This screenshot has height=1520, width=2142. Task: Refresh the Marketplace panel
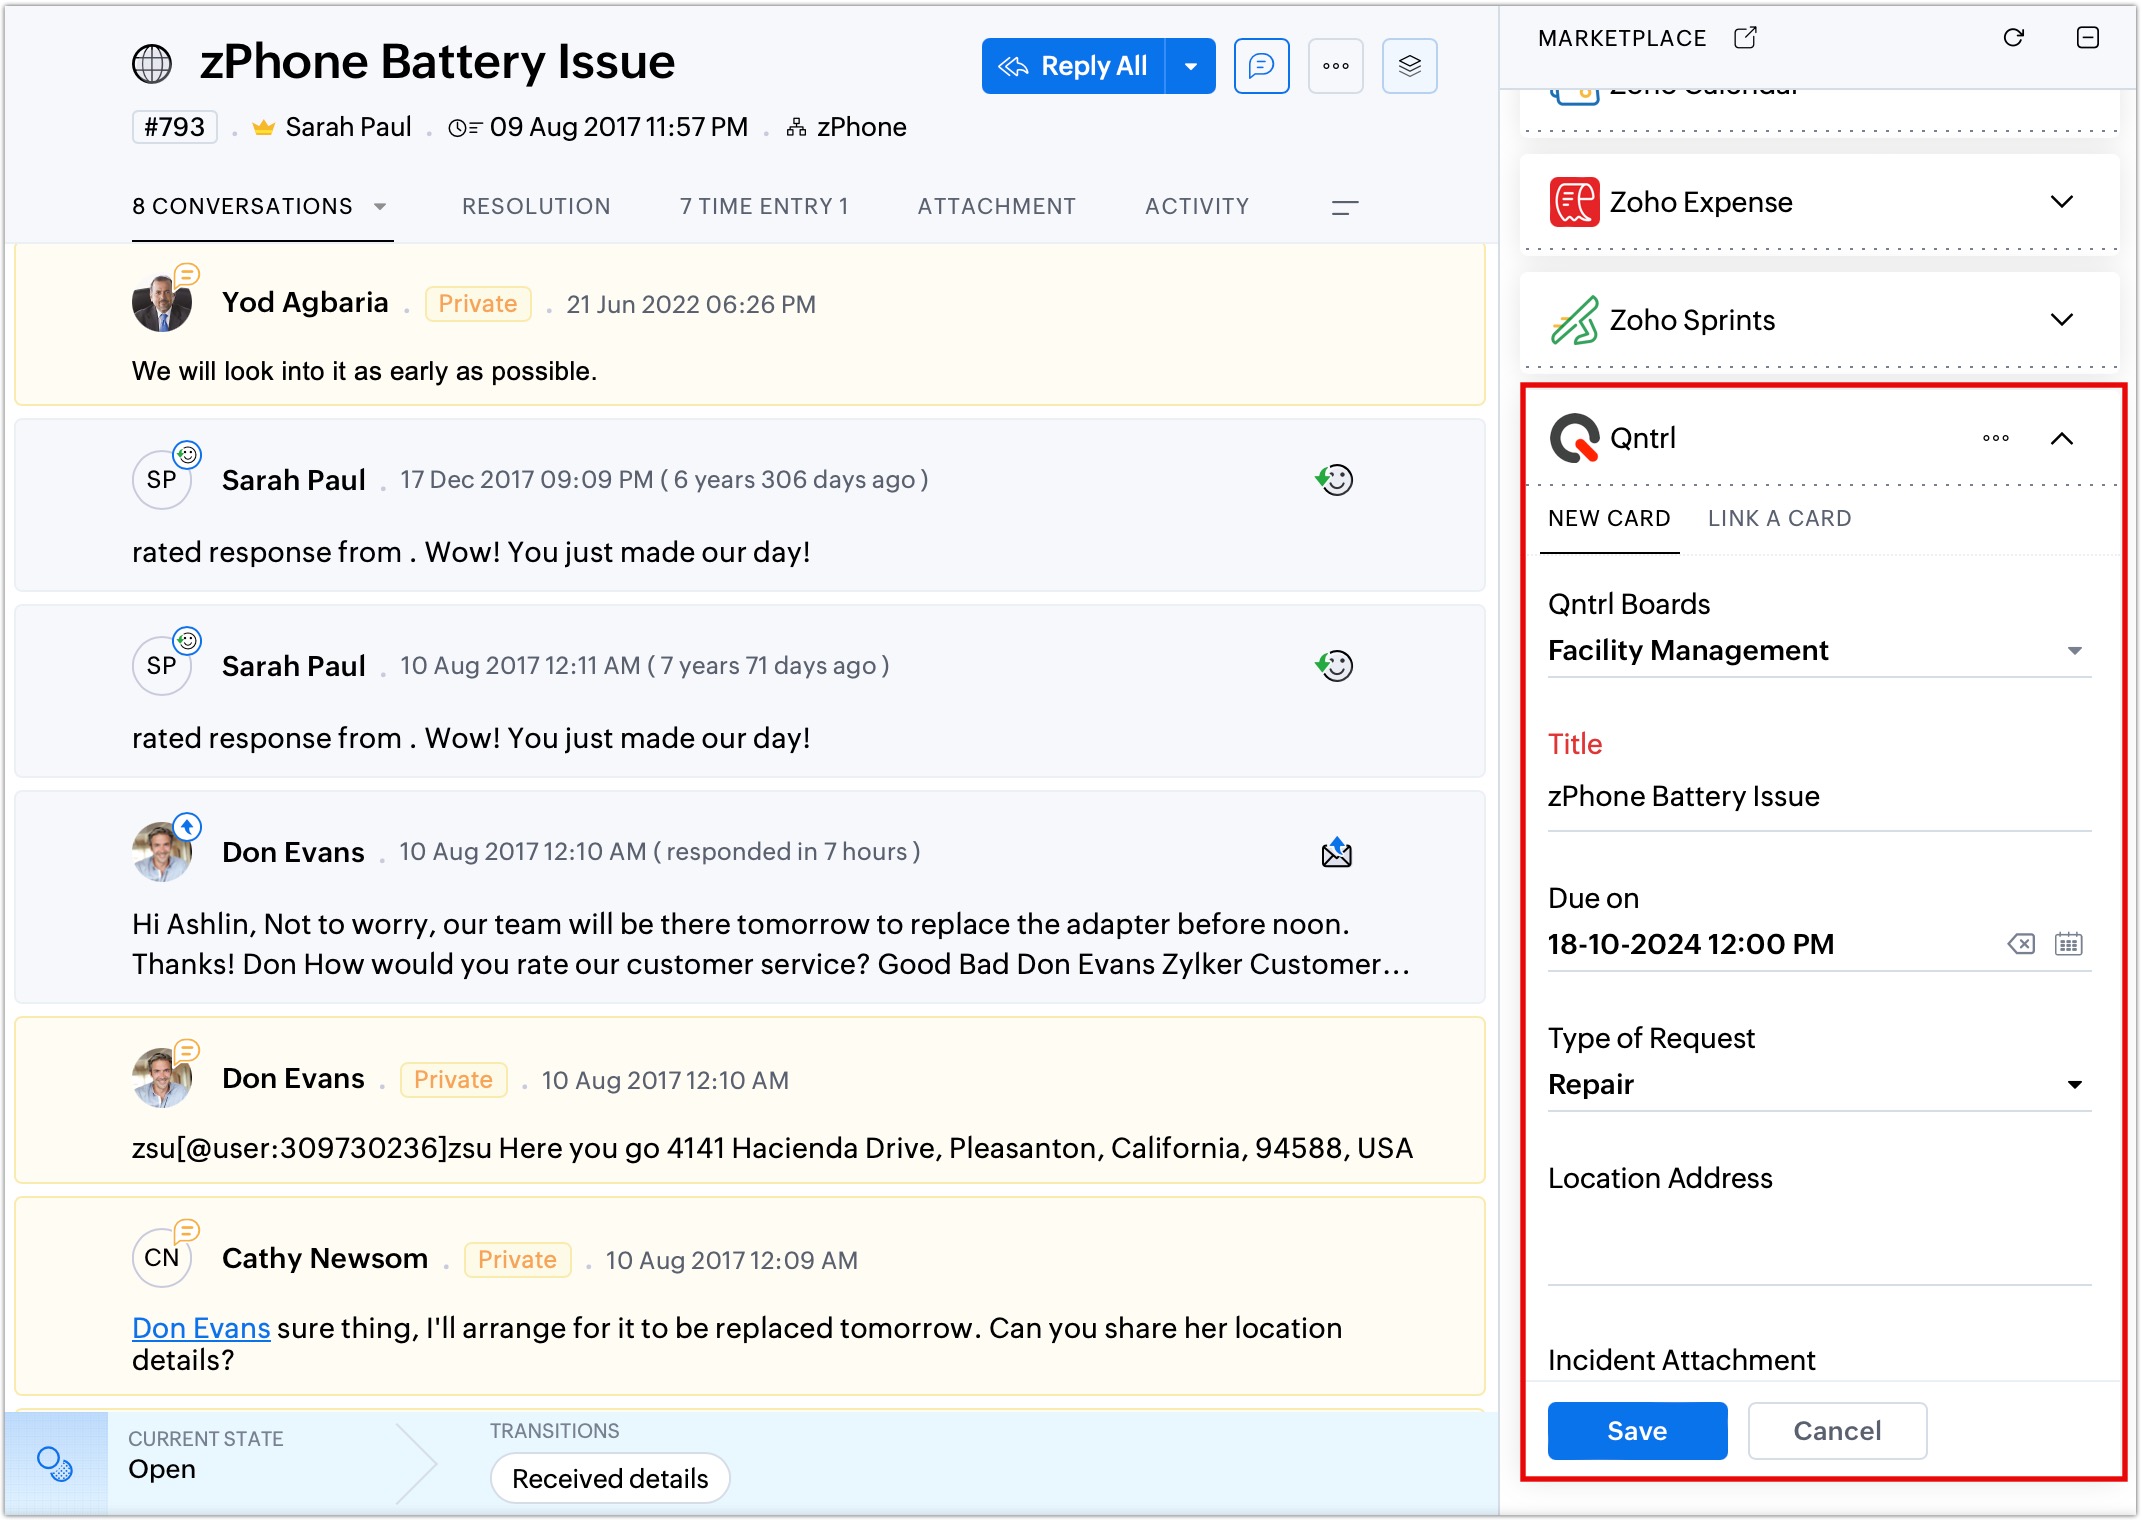[2013, 38]
